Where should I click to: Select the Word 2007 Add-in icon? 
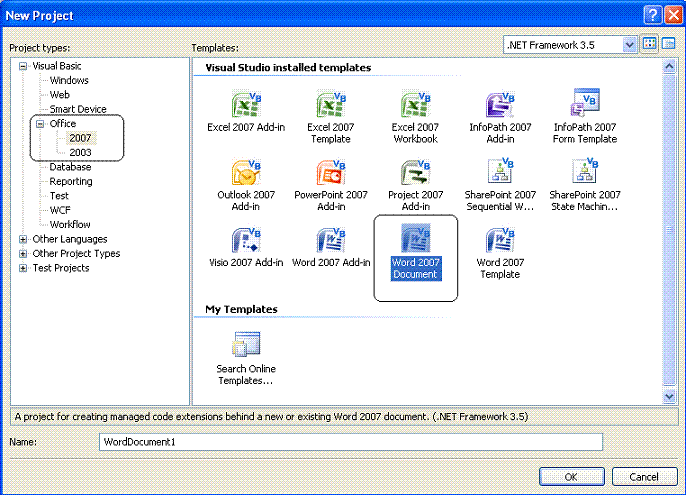(x=331, y=239)
